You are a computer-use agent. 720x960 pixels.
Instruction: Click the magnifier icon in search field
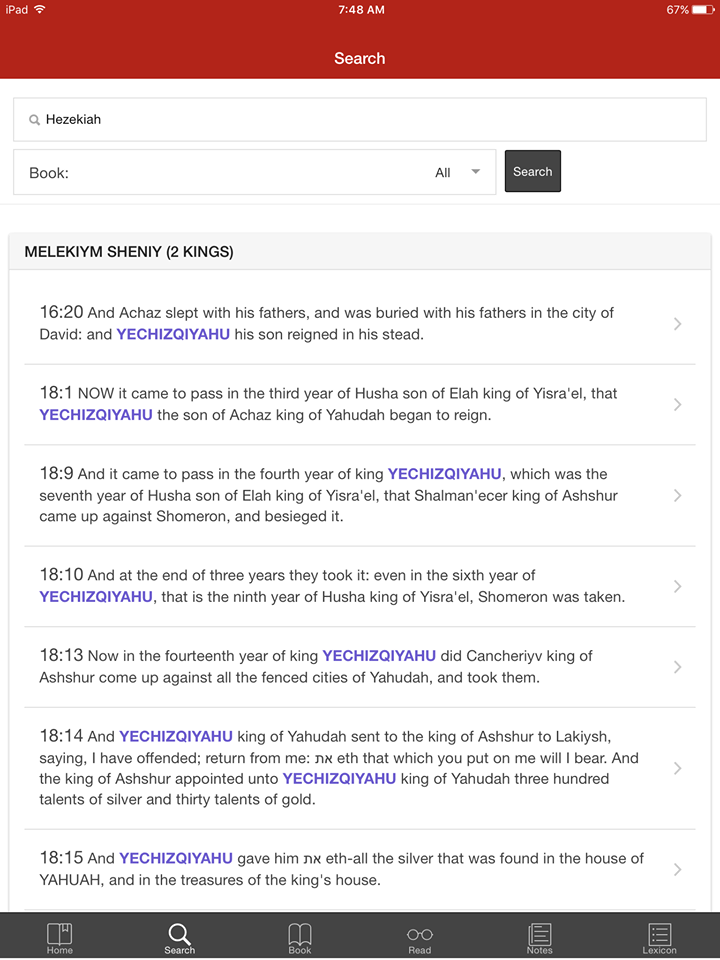[x=35, y=120]
